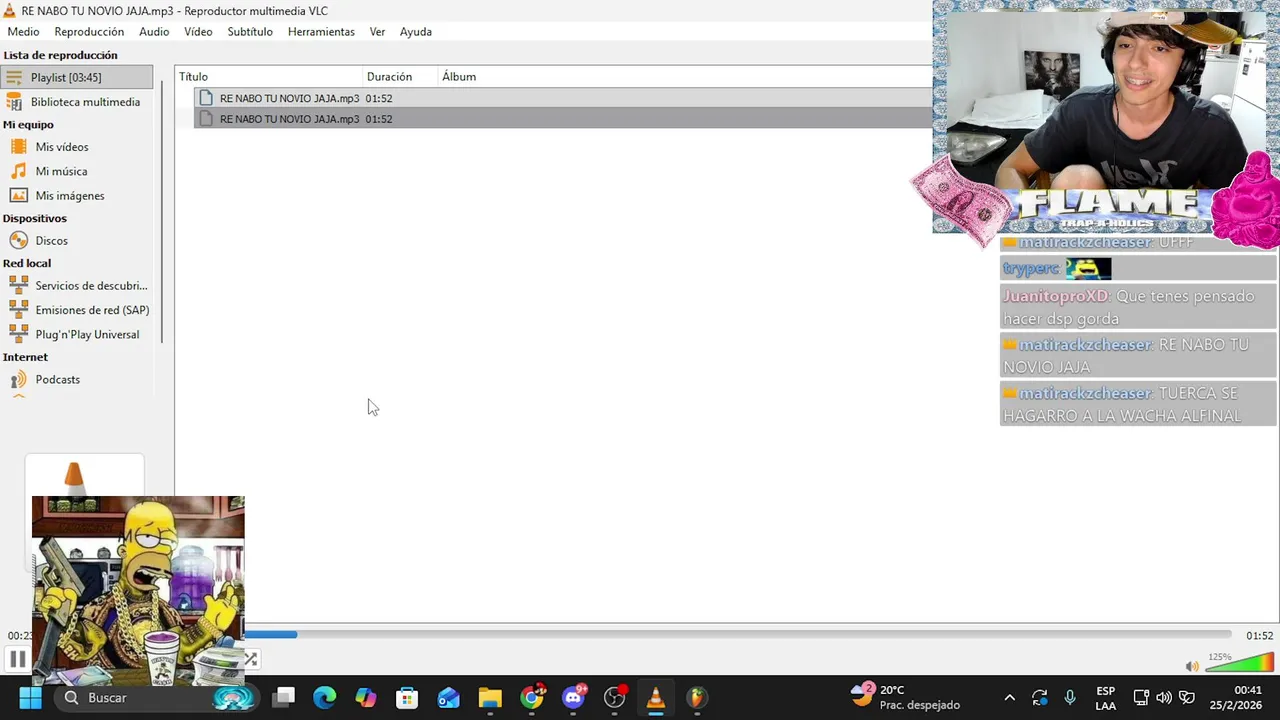The width and height of the screenshot is (1280, 720).
Task: Click the Mis música note icon
Action: [x=18, y=171]
